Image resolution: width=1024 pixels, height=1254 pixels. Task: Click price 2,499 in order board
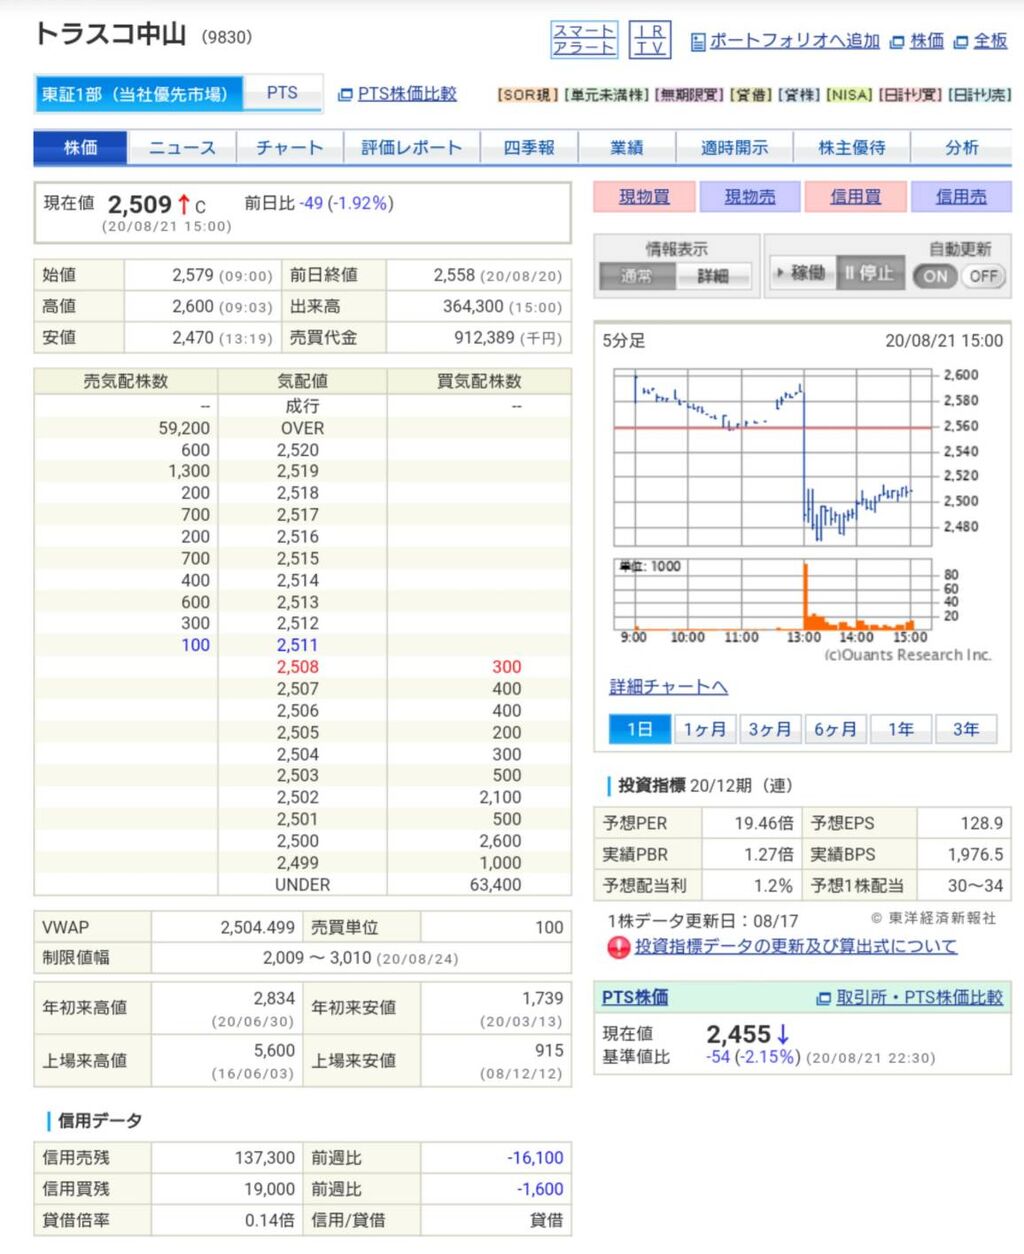tap(298, 863)
